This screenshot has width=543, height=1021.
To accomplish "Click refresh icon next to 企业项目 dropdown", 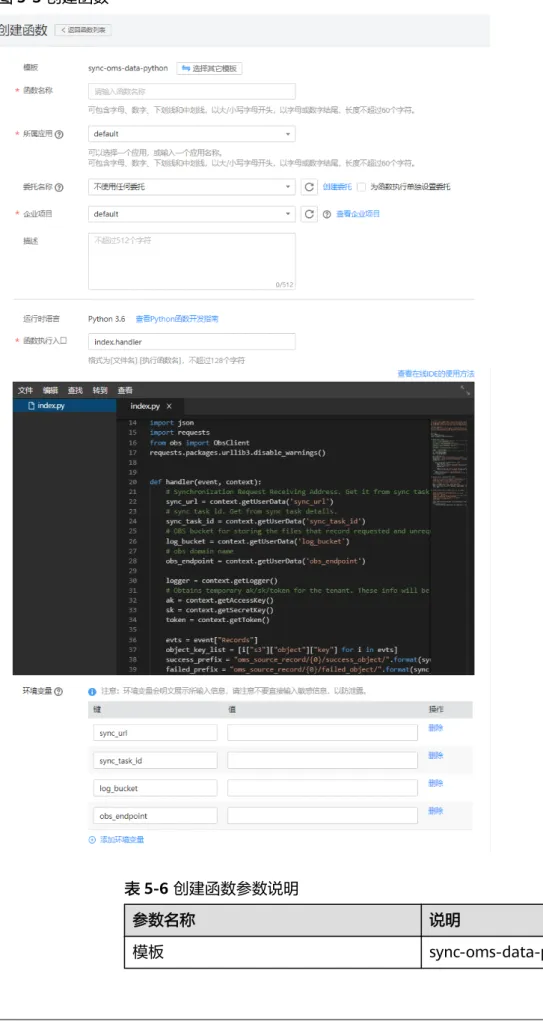I will (x=309, y=214).
